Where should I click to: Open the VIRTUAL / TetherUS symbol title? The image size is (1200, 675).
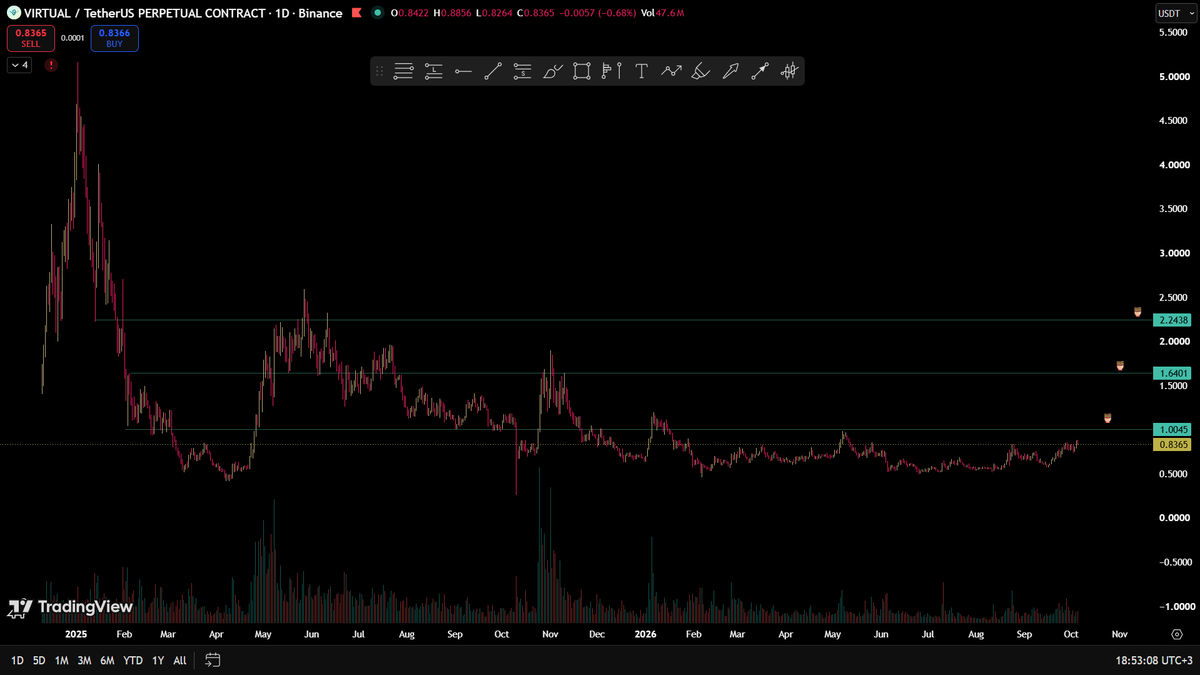tap(184, 13)
